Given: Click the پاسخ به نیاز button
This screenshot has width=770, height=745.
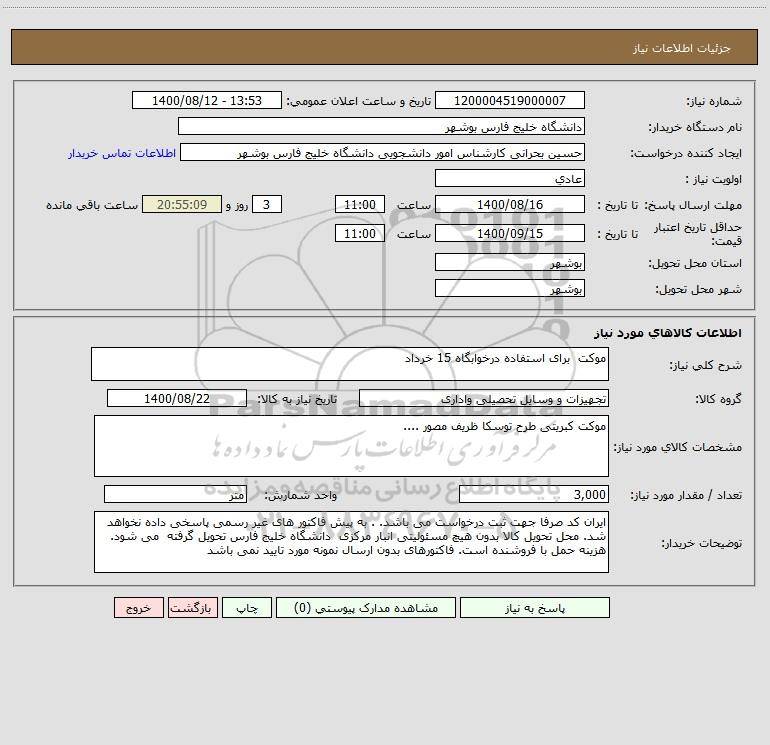Looking at the screenshot, I should click(x=535, y=607).
